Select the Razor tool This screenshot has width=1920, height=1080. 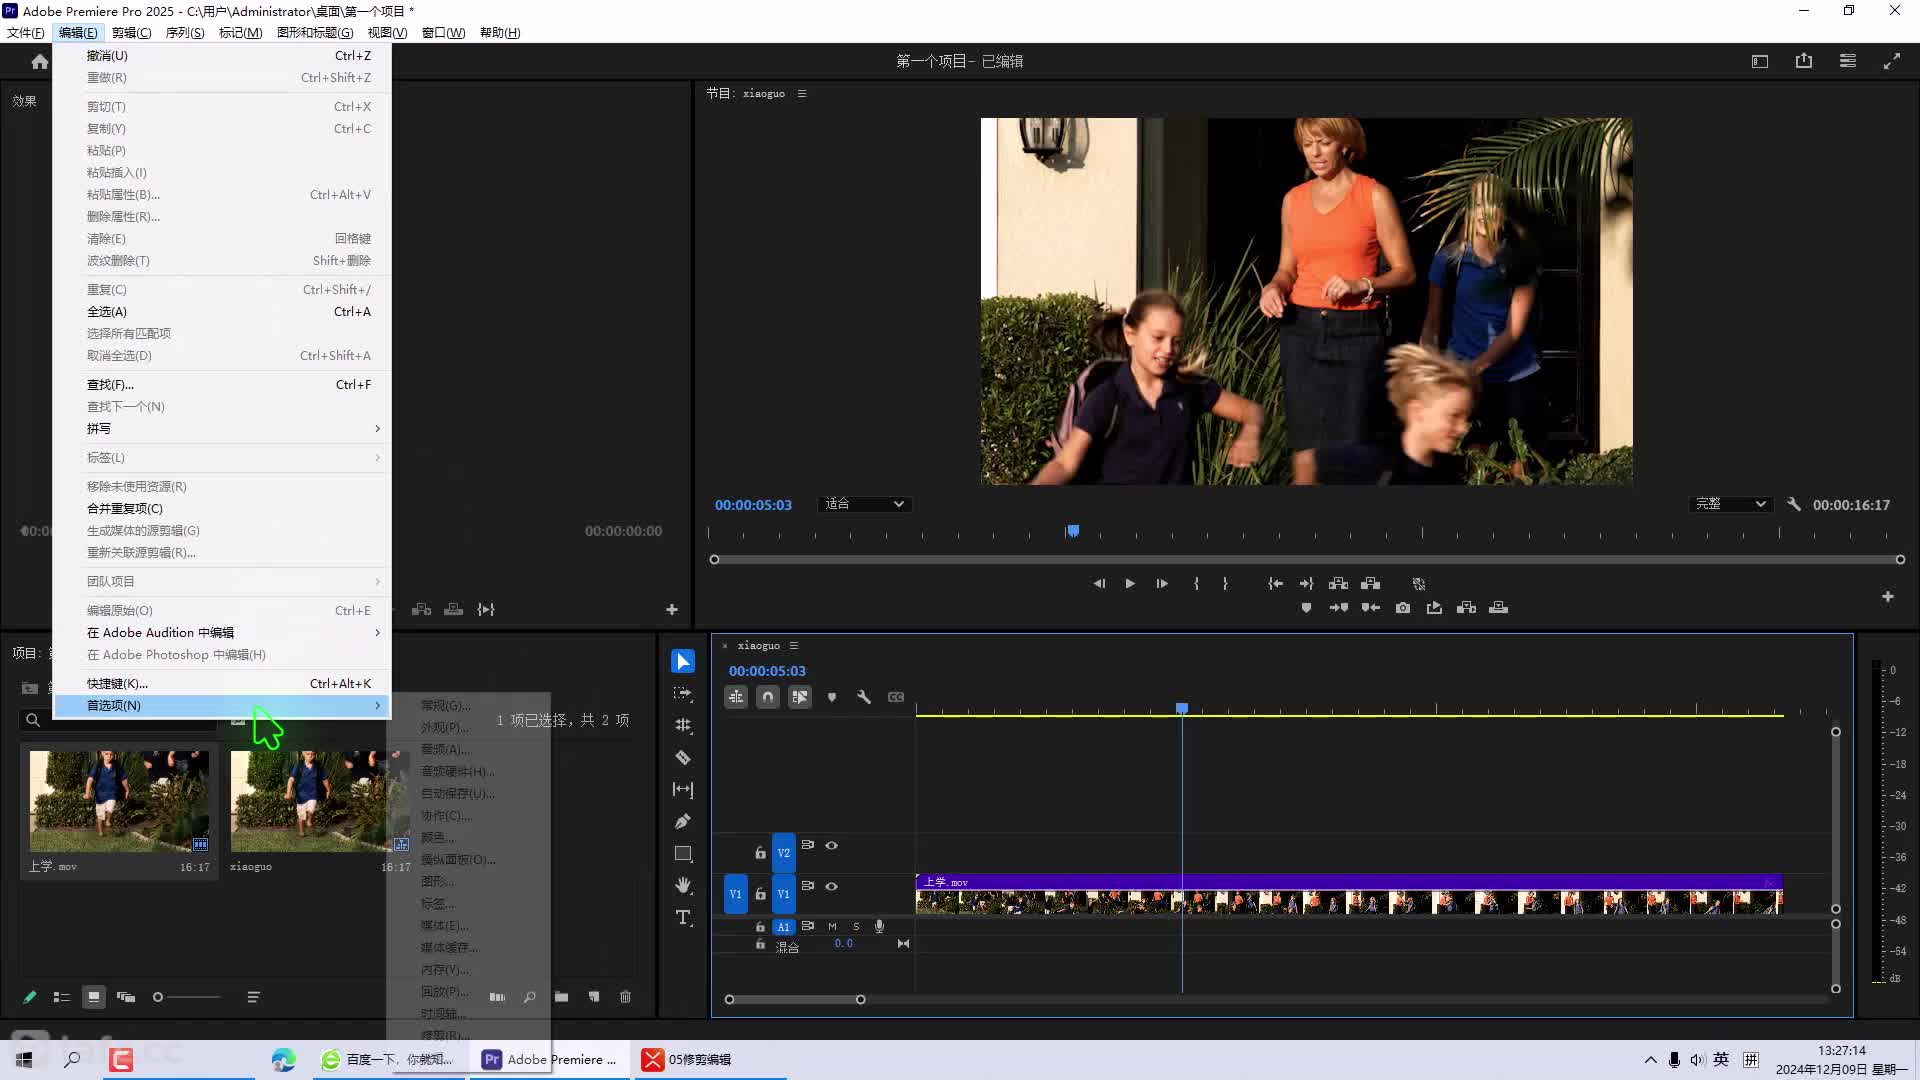click(683, 757)
